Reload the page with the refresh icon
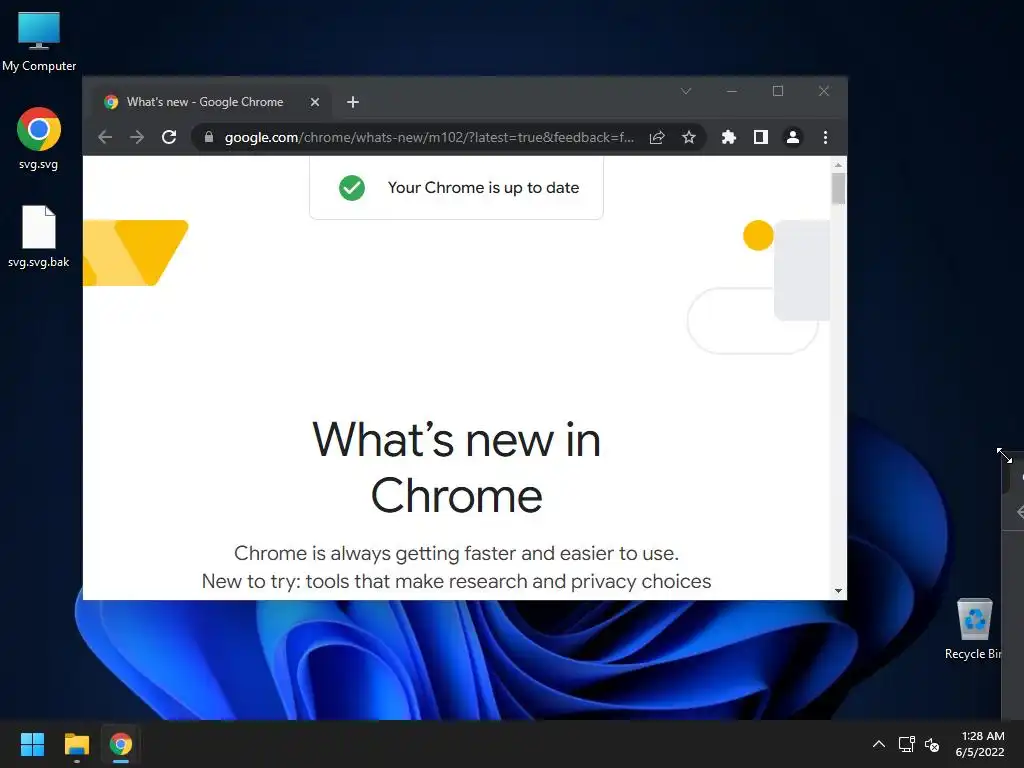This screenshot has height=768, width=1024. pyautogui.click(x=169, y=137)
